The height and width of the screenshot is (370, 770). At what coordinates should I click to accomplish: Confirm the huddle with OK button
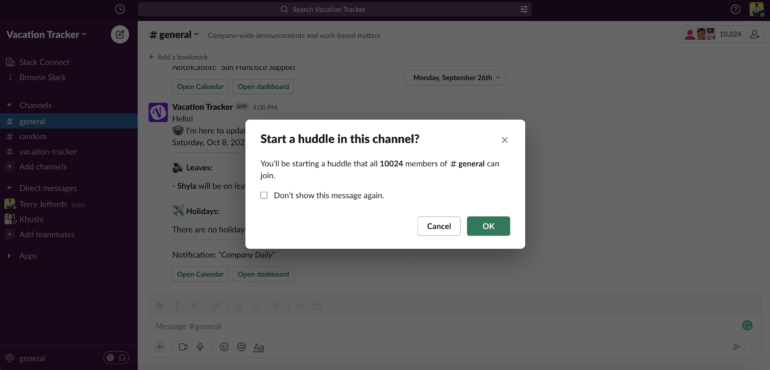(x=488, y=226)
